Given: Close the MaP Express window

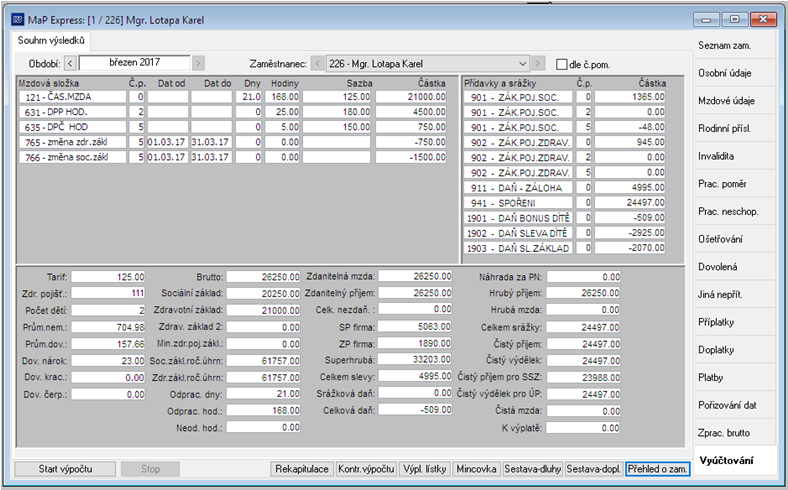Looking at the screenshot, I should click(763, 20).
